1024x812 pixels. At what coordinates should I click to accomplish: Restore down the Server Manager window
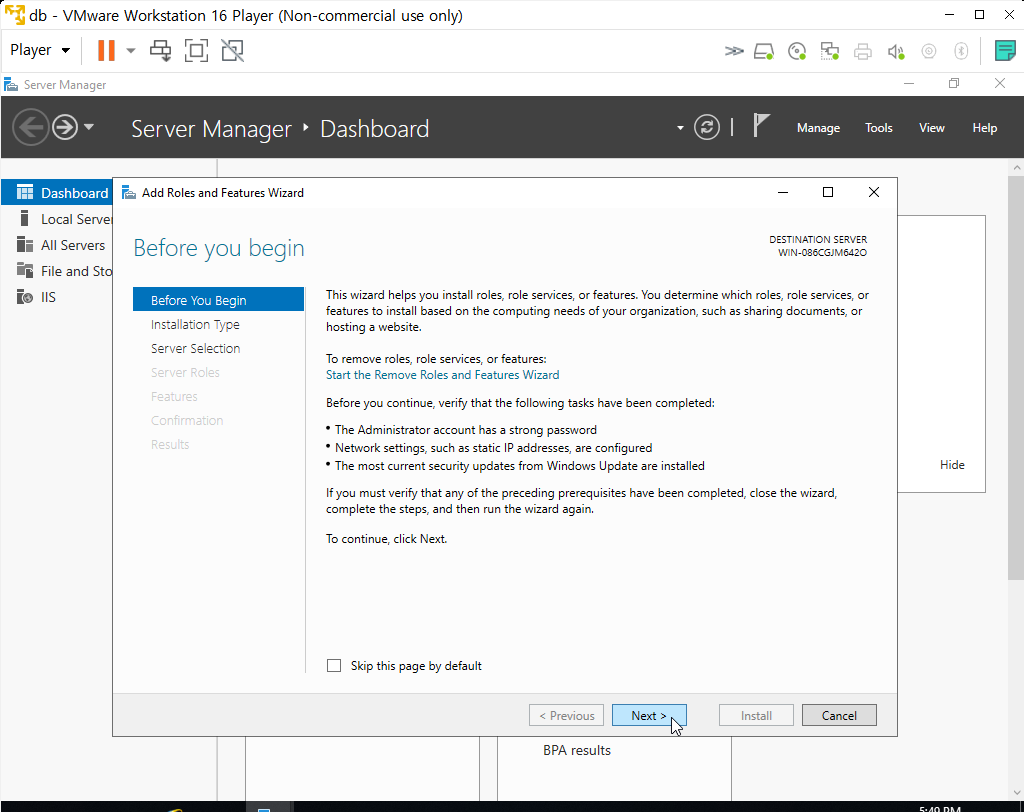point(954,84)
